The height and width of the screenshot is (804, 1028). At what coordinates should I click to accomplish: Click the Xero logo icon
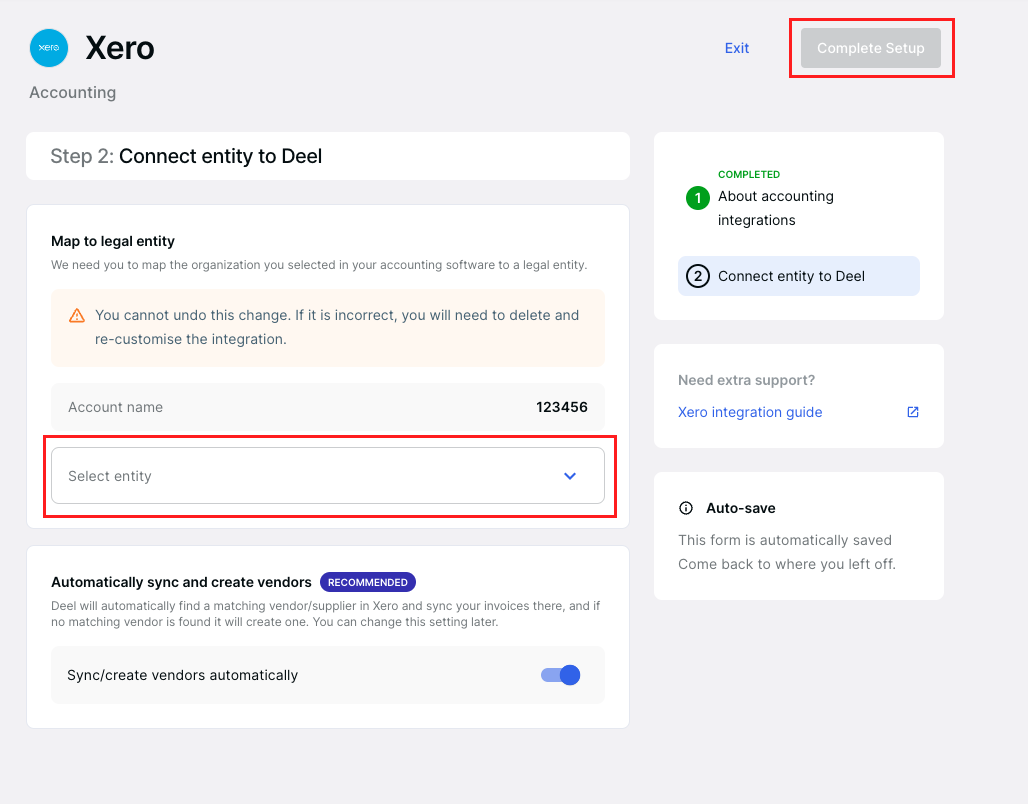pyautogui.click(x=49, y=48)
